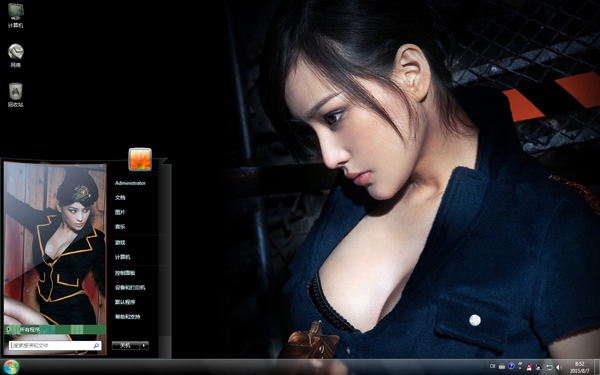The image size is (600, 375).
Task: Click the flower user account picture
Action: click(x=140, y=159)
